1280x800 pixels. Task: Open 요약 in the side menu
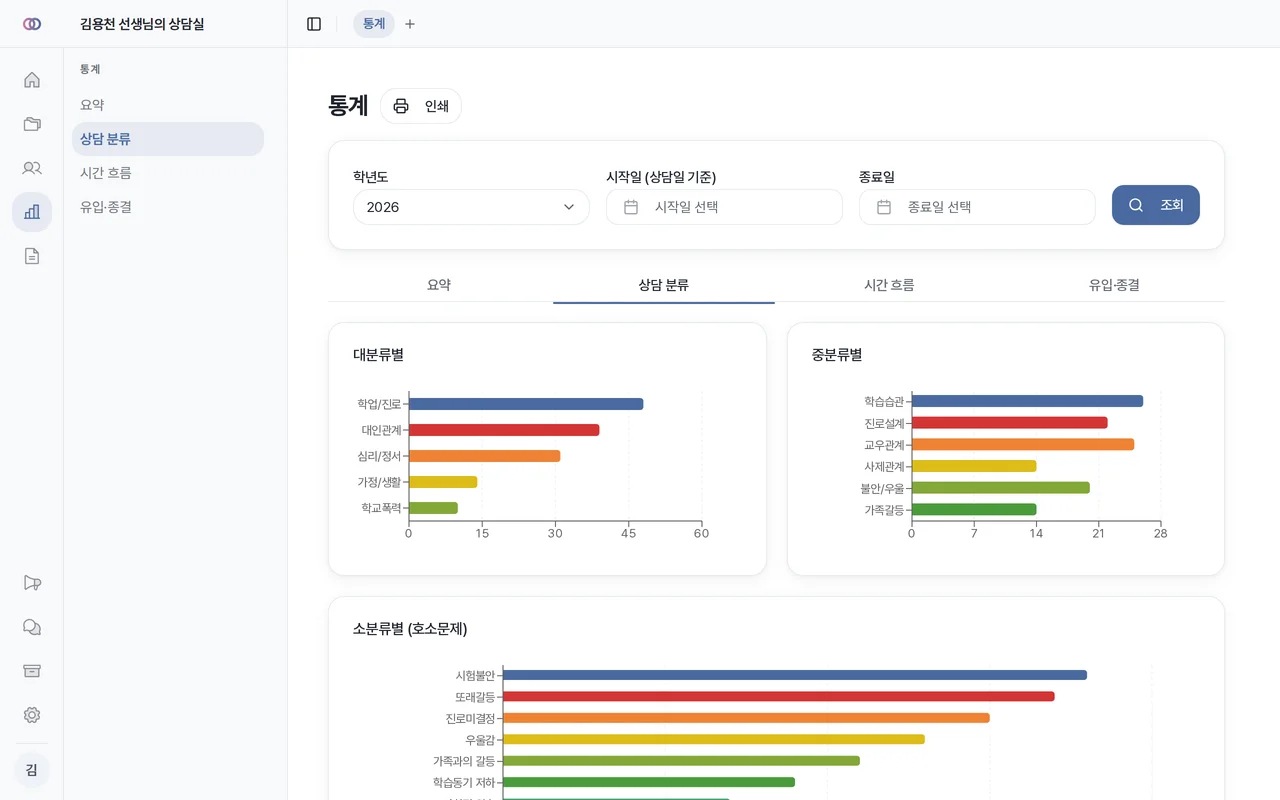coord(168,105)
